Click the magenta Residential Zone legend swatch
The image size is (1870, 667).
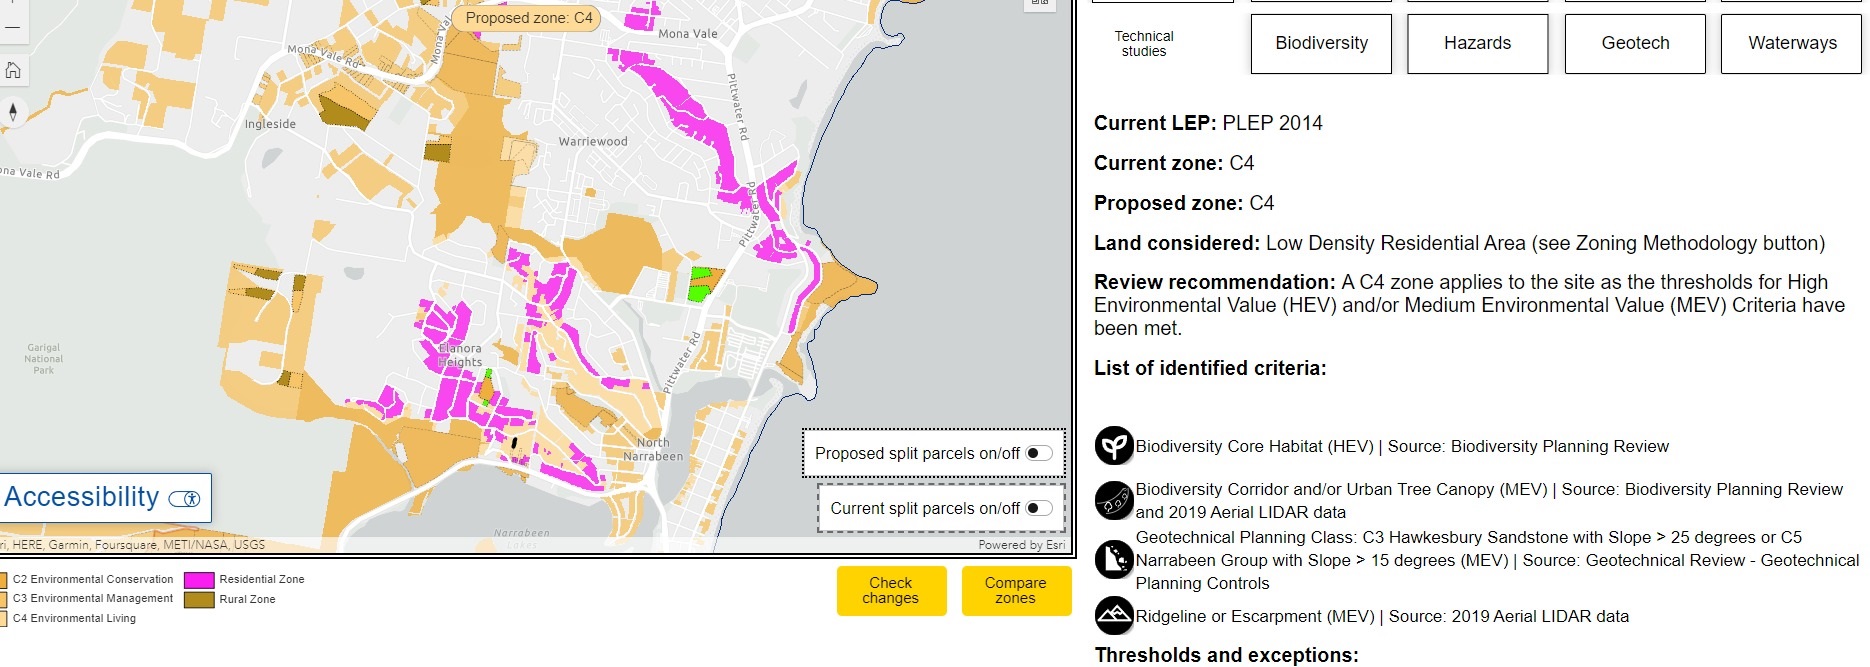click(199, 580)
